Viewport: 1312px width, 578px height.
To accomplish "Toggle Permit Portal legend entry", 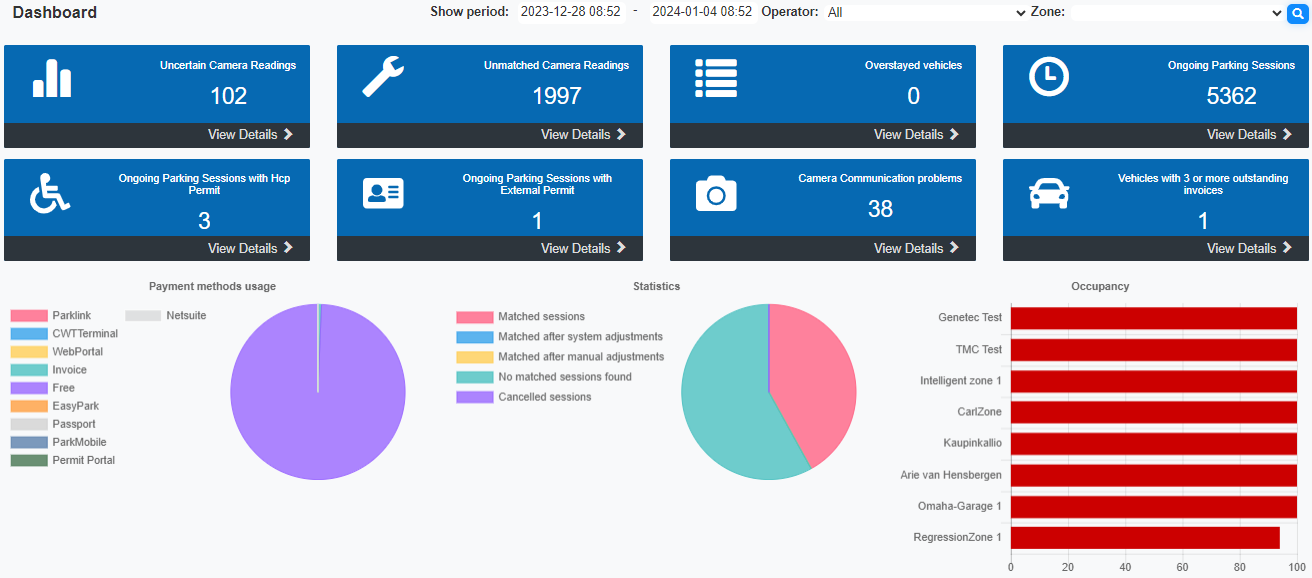I will point(63,460).
